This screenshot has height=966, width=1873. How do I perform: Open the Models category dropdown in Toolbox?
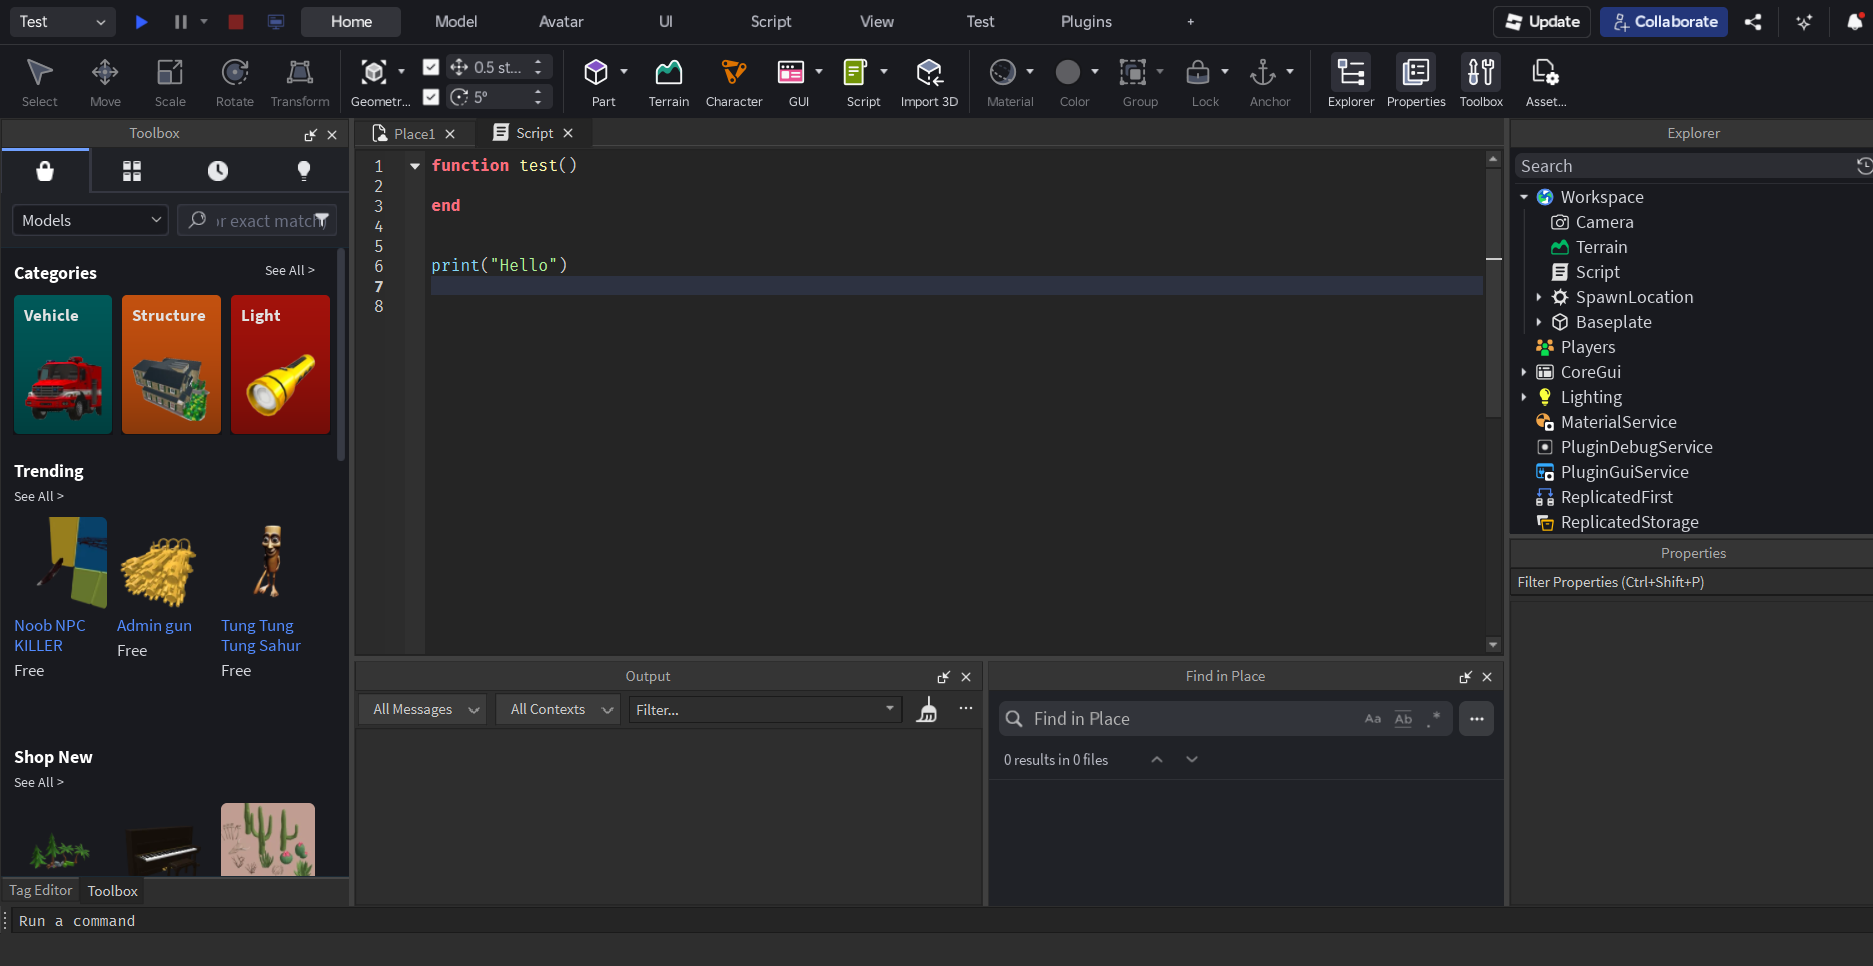89,219
